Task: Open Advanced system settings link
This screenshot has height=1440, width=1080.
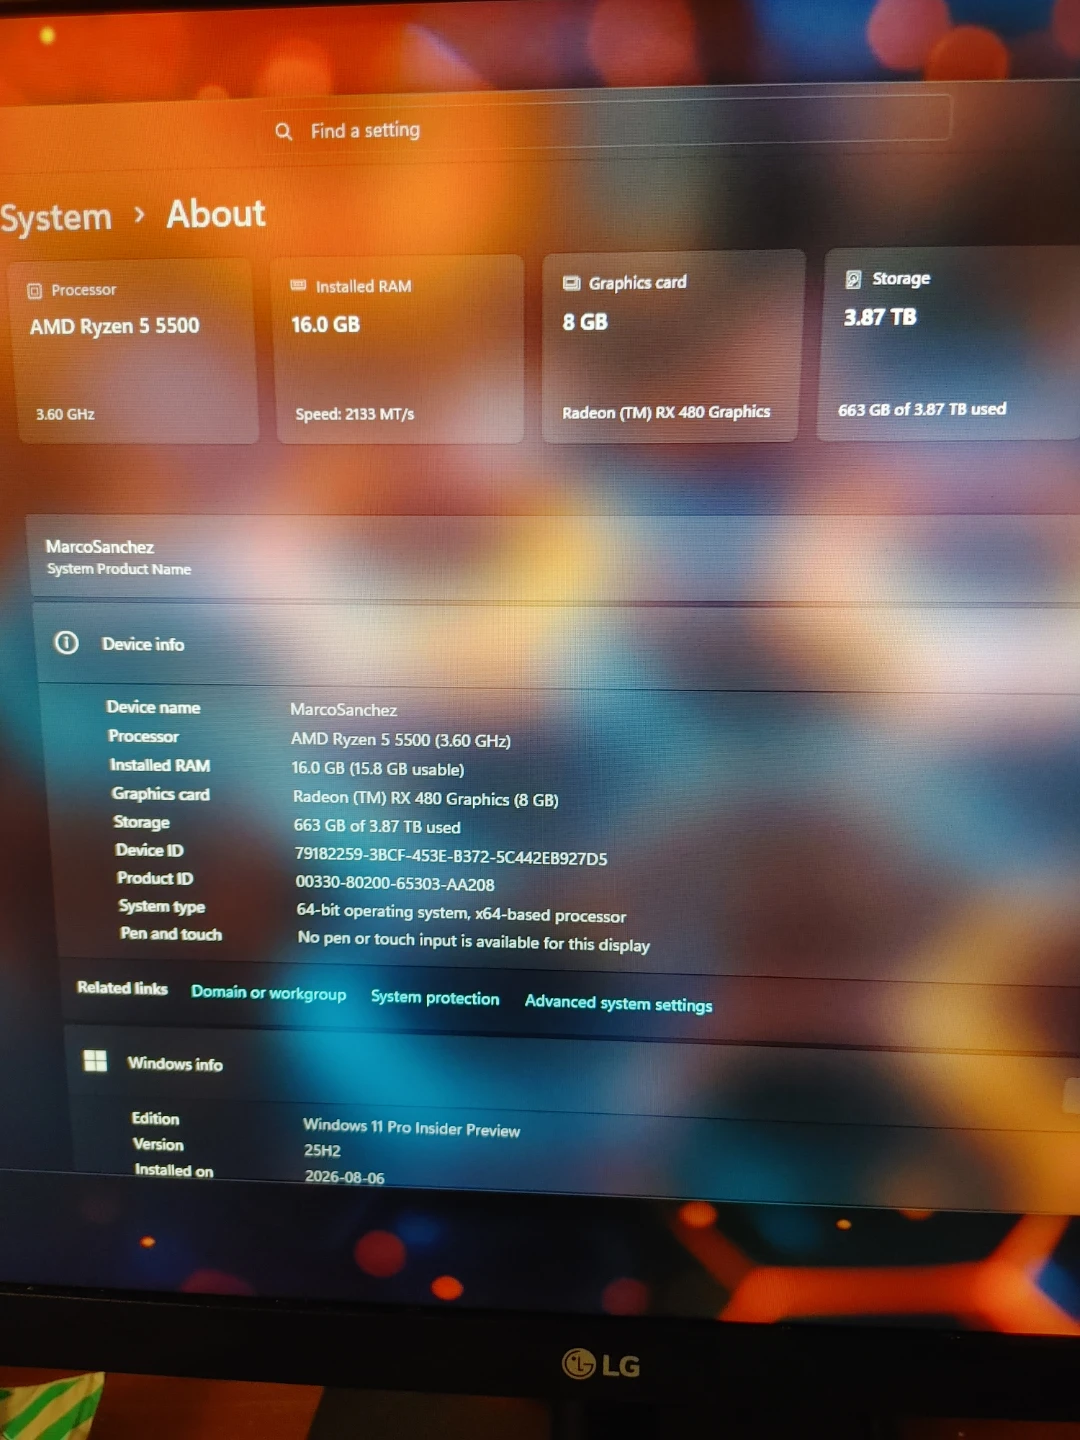Action: point(619,1003)
